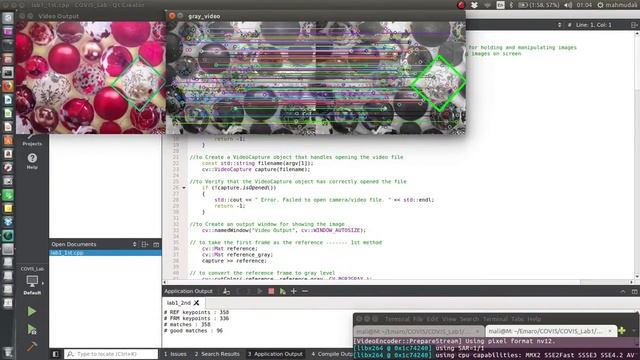Click the Video Output color image

click(91, 78)
